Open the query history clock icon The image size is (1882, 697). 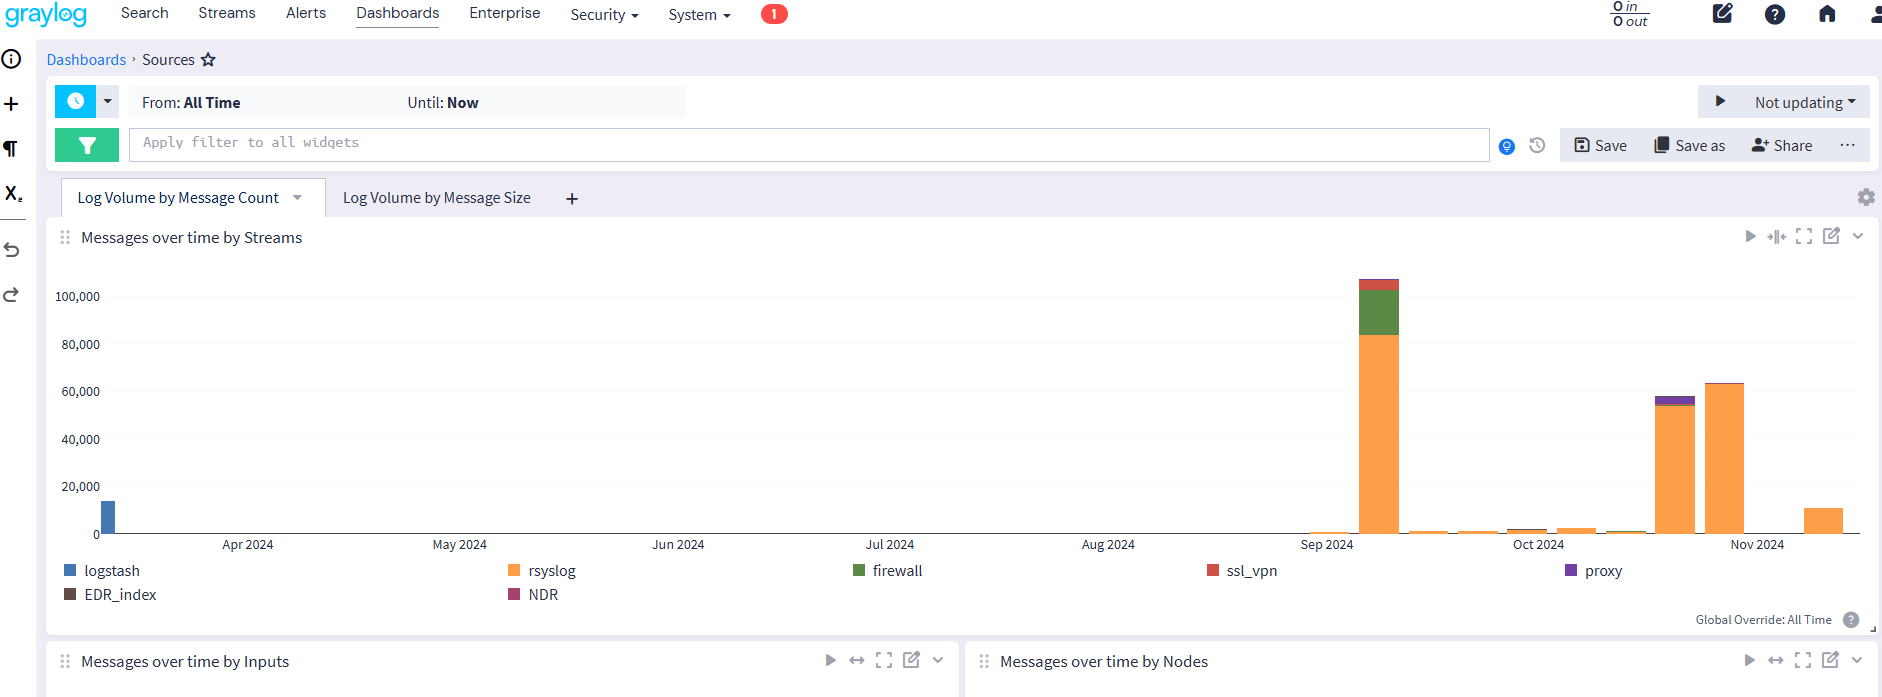(1537, 146)
